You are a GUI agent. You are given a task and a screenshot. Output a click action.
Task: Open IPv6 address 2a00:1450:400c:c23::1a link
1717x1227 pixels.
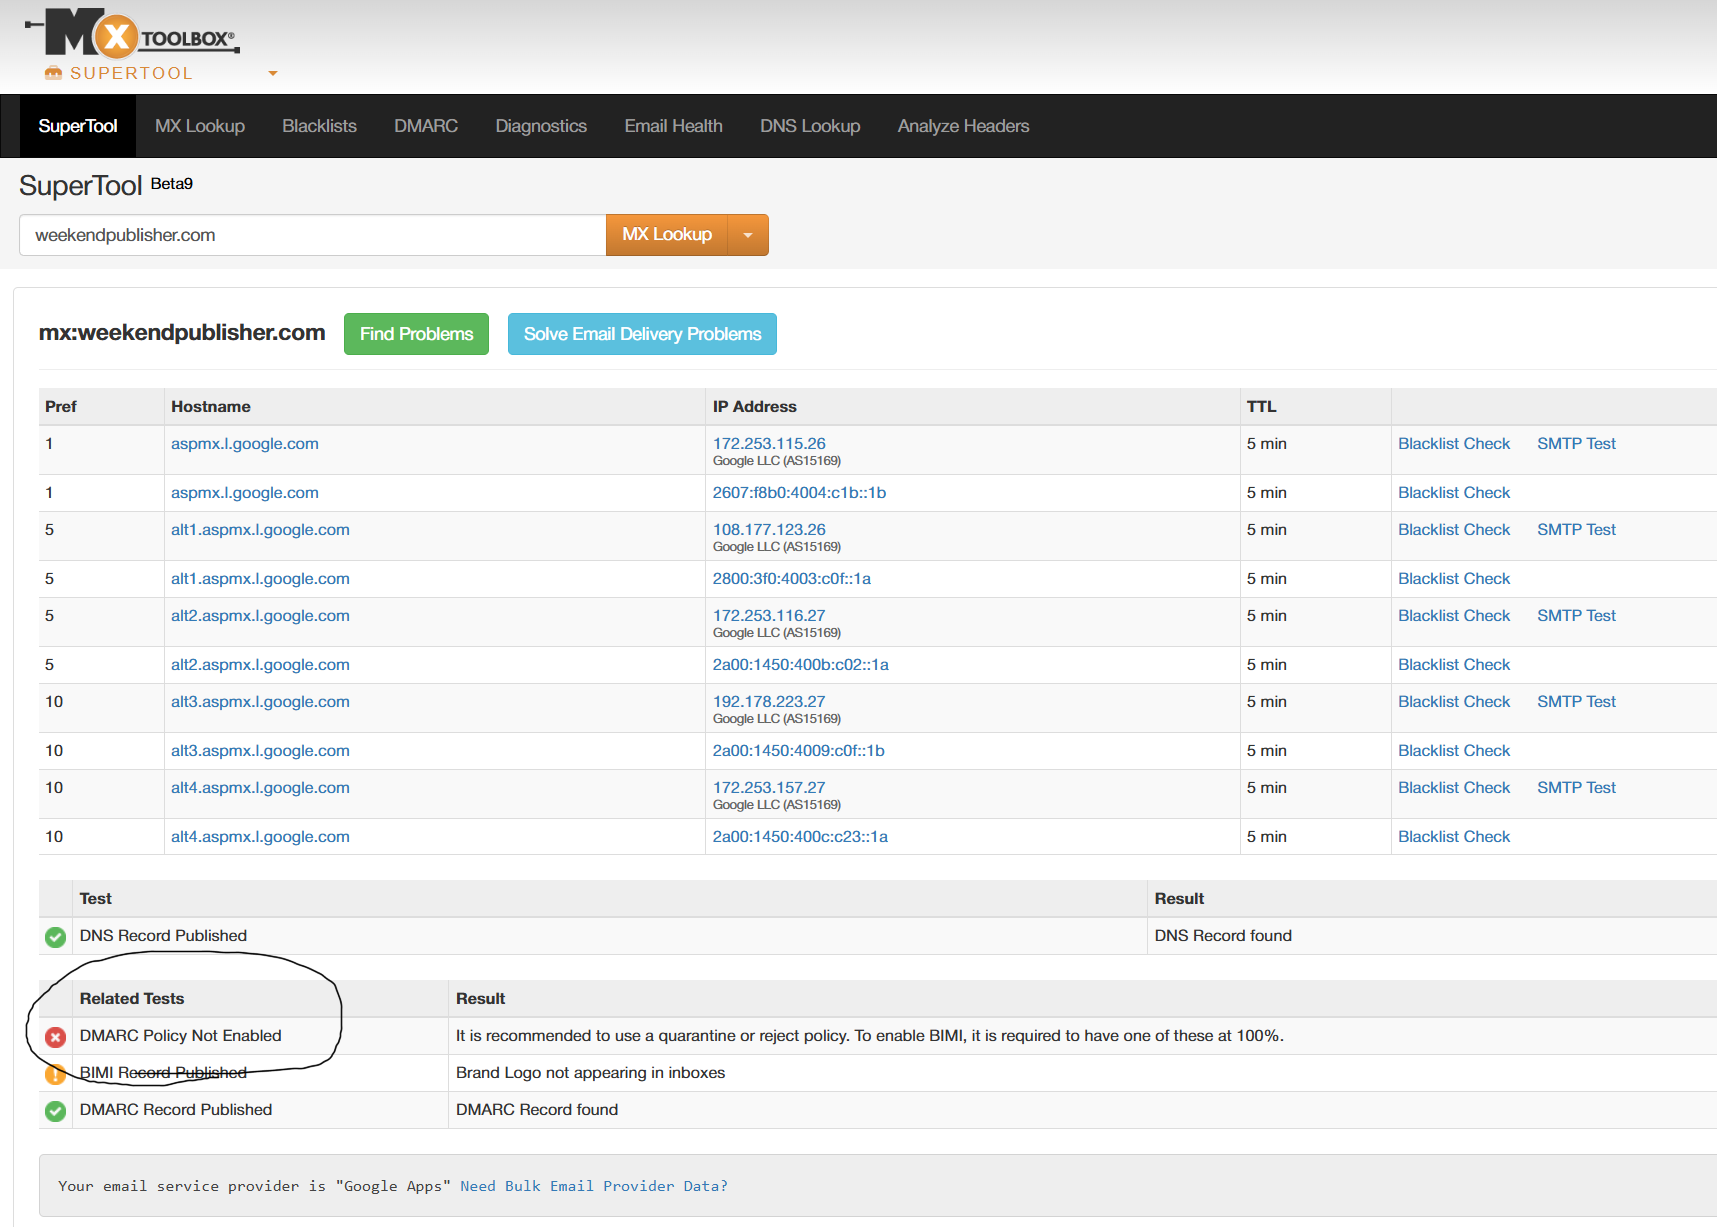[800, 837]
